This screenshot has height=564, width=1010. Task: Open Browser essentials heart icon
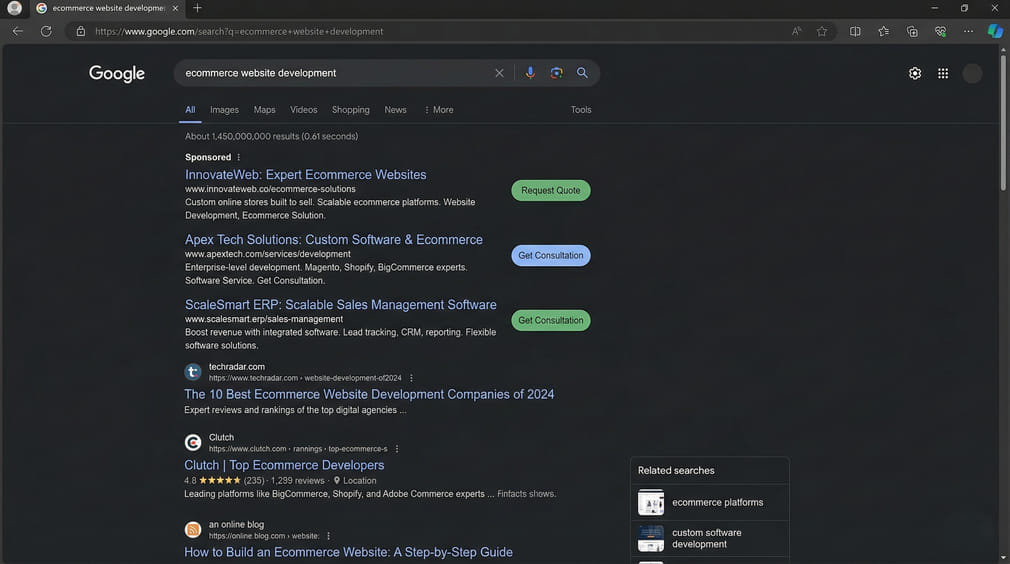[x=940, y=31]
